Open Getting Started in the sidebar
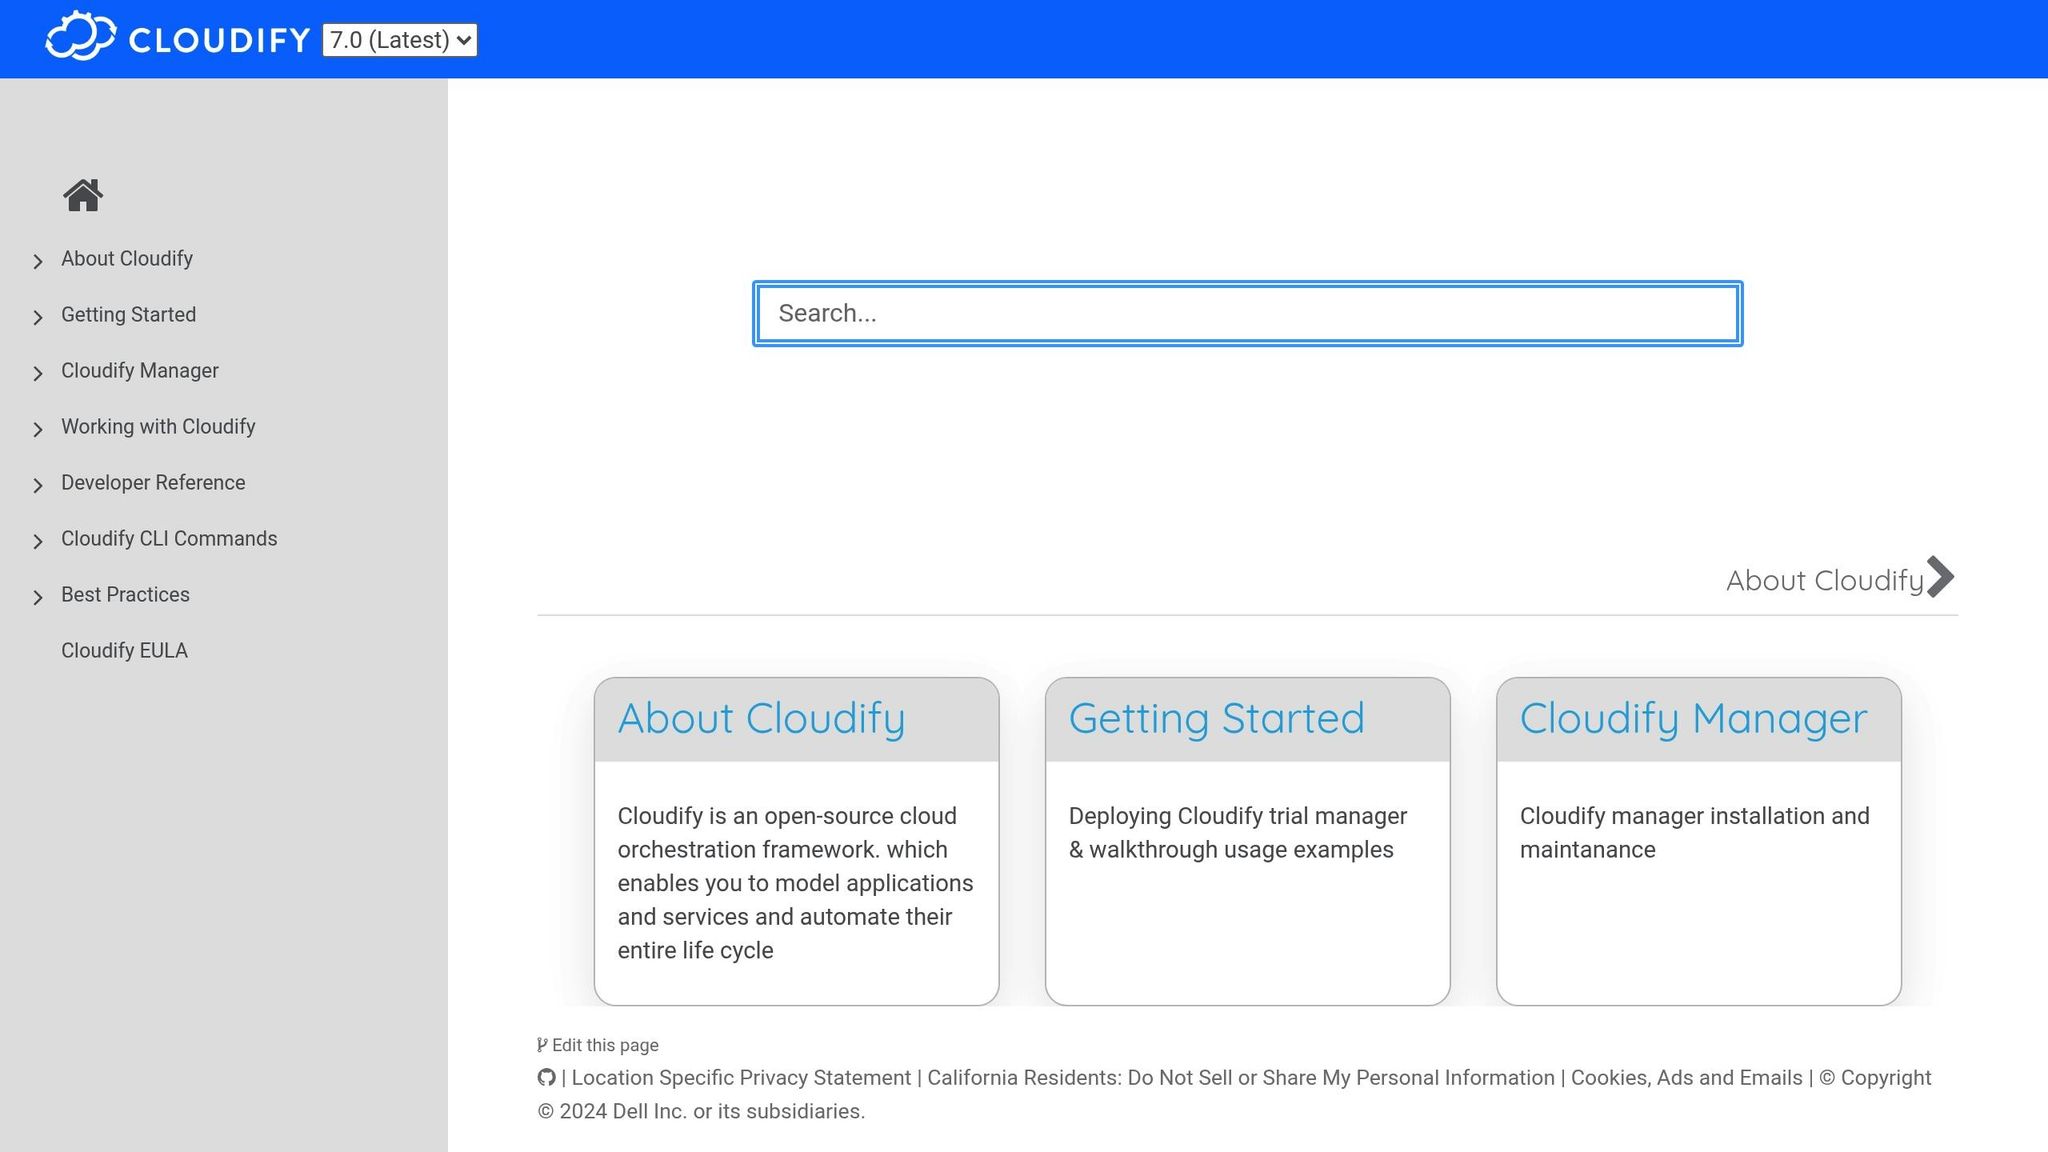 pyautogui.click(x=129, y=315)
